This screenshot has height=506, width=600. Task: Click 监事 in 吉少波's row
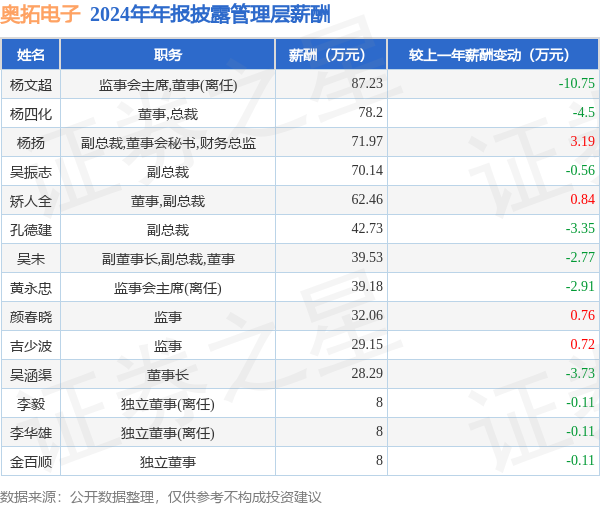(168, 346)
